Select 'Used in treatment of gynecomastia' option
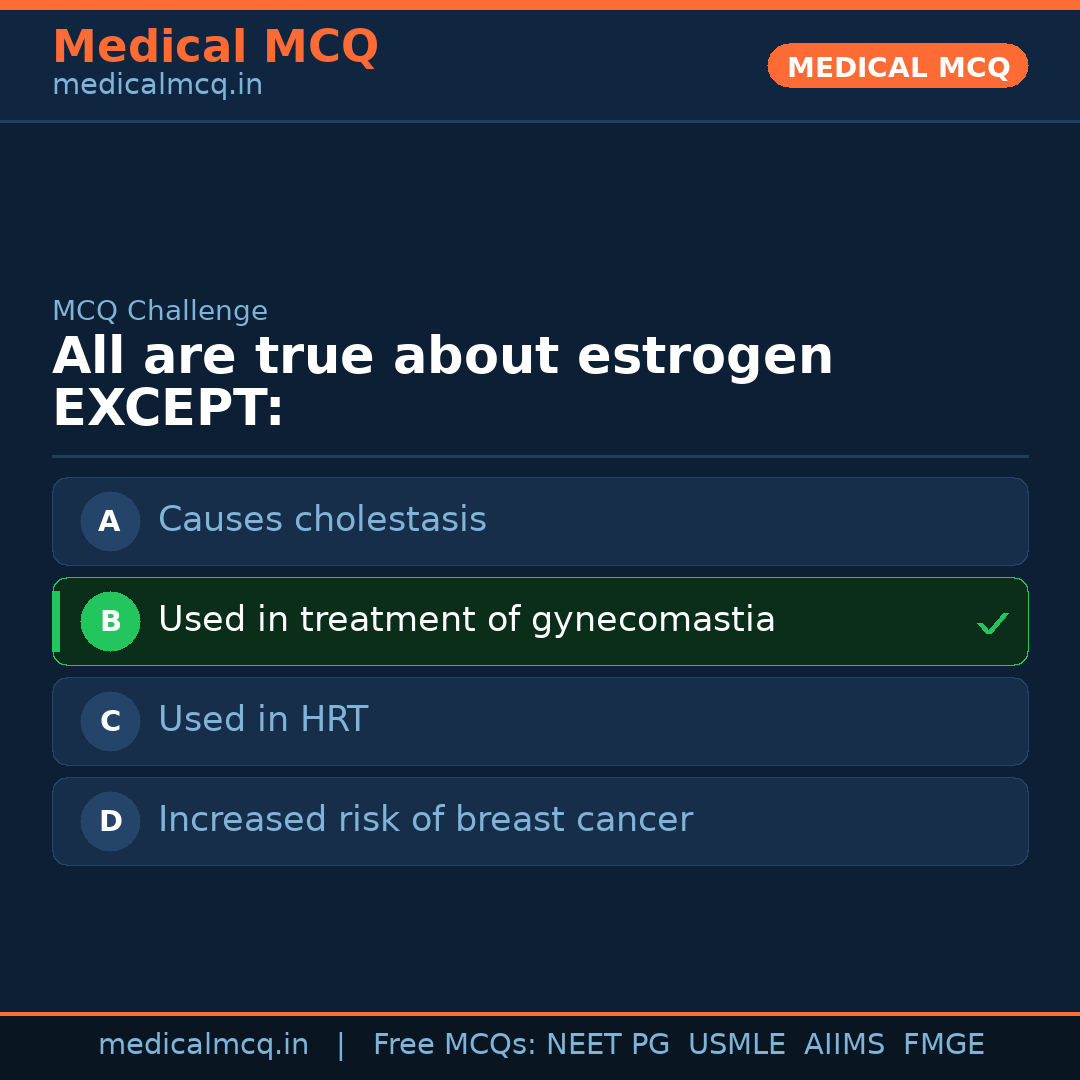1080x1080 pixels. pyautogui.click(x=466, y=620)
